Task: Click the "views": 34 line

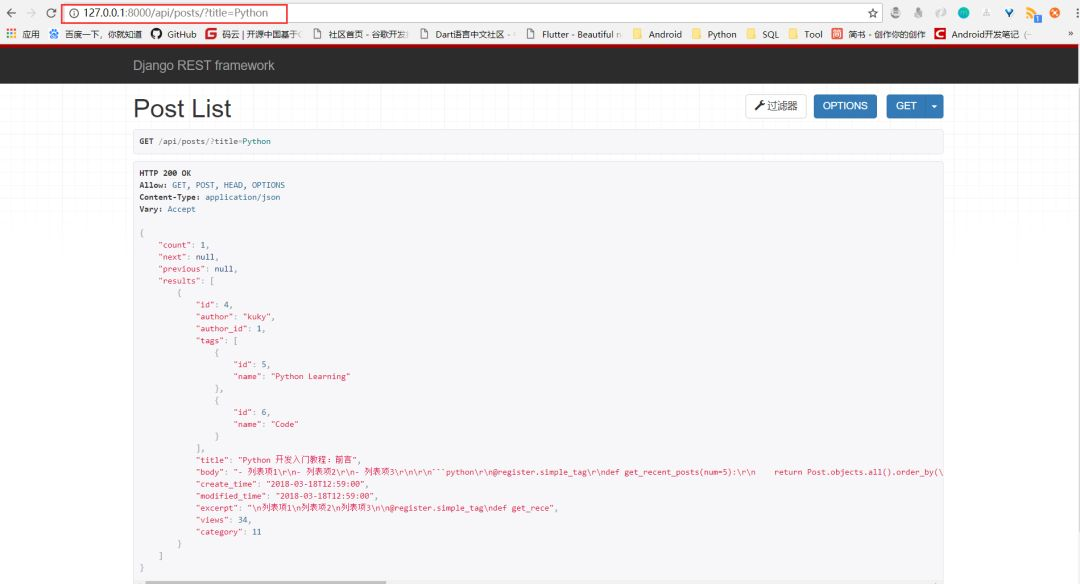Action: 224,520
